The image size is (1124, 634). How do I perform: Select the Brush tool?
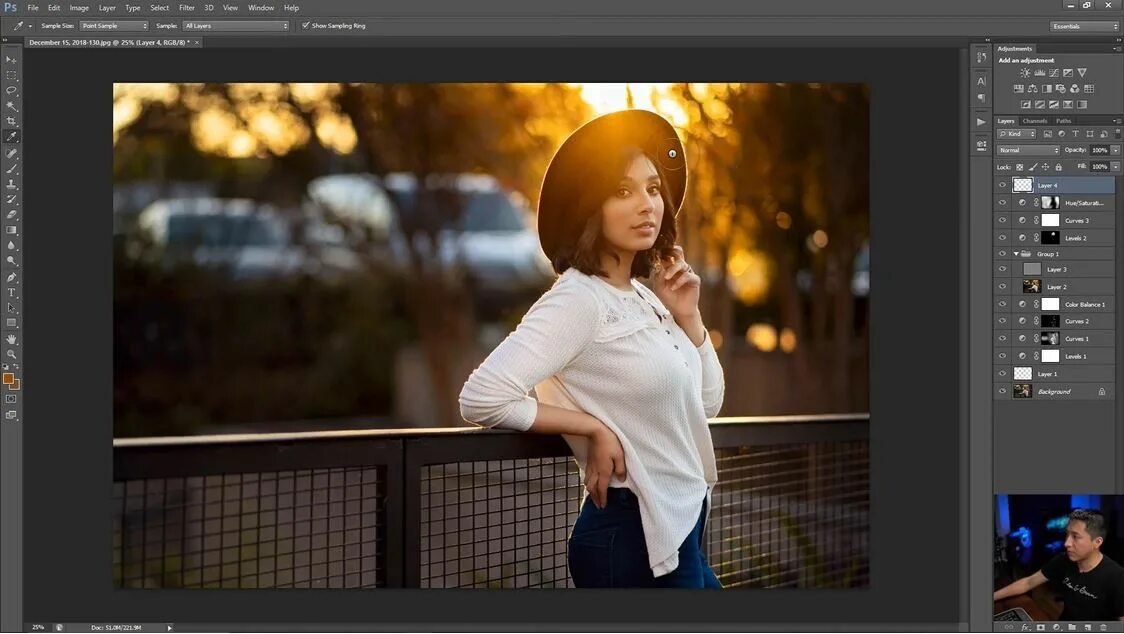point(11,169)
